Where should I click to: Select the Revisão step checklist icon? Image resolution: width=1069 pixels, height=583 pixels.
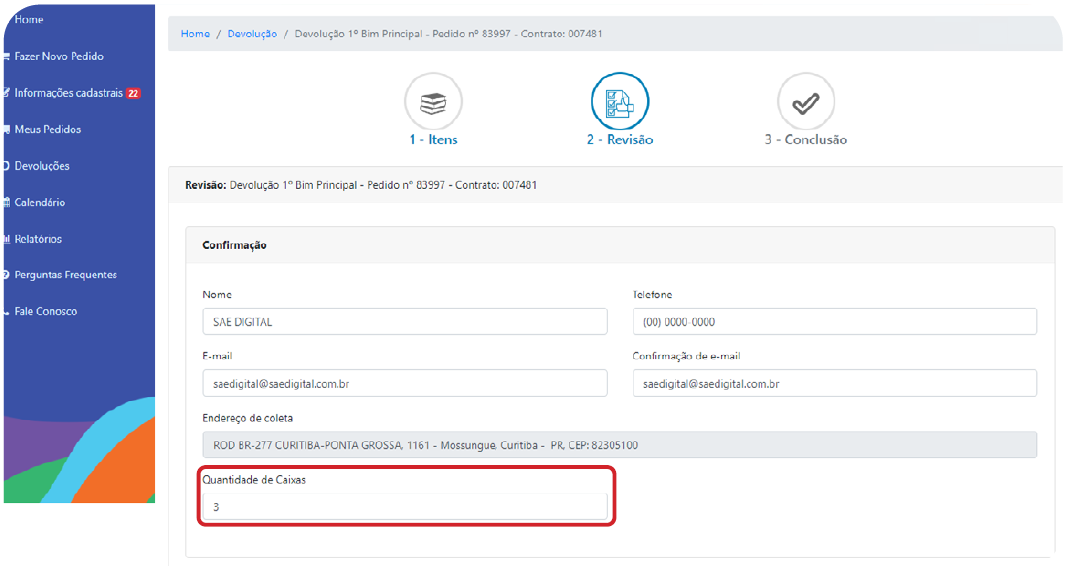point(620,102)
